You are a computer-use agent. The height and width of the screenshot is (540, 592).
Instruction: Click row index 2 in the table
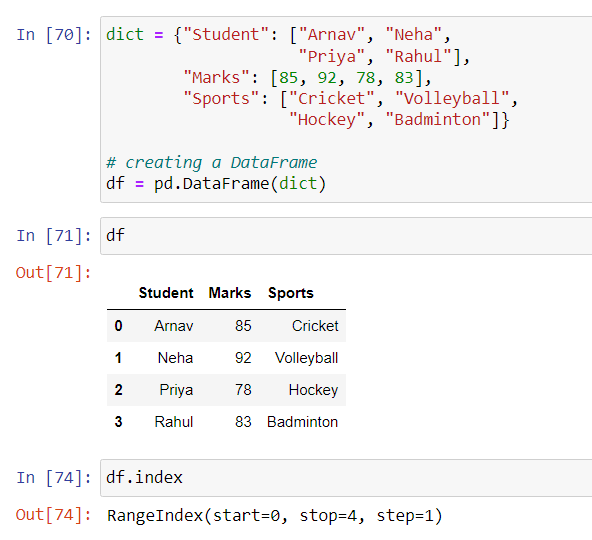119,390
